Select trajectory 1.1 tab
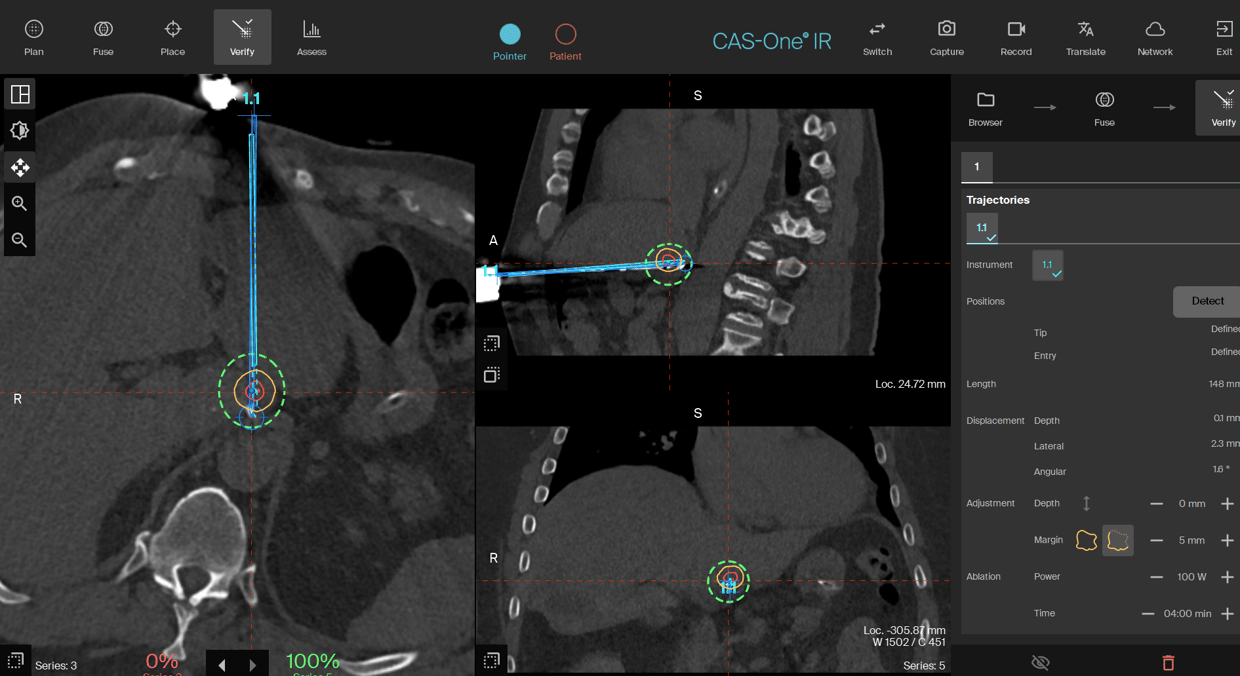This screenshot has height=676, width=1240. (x=982, y=229)
